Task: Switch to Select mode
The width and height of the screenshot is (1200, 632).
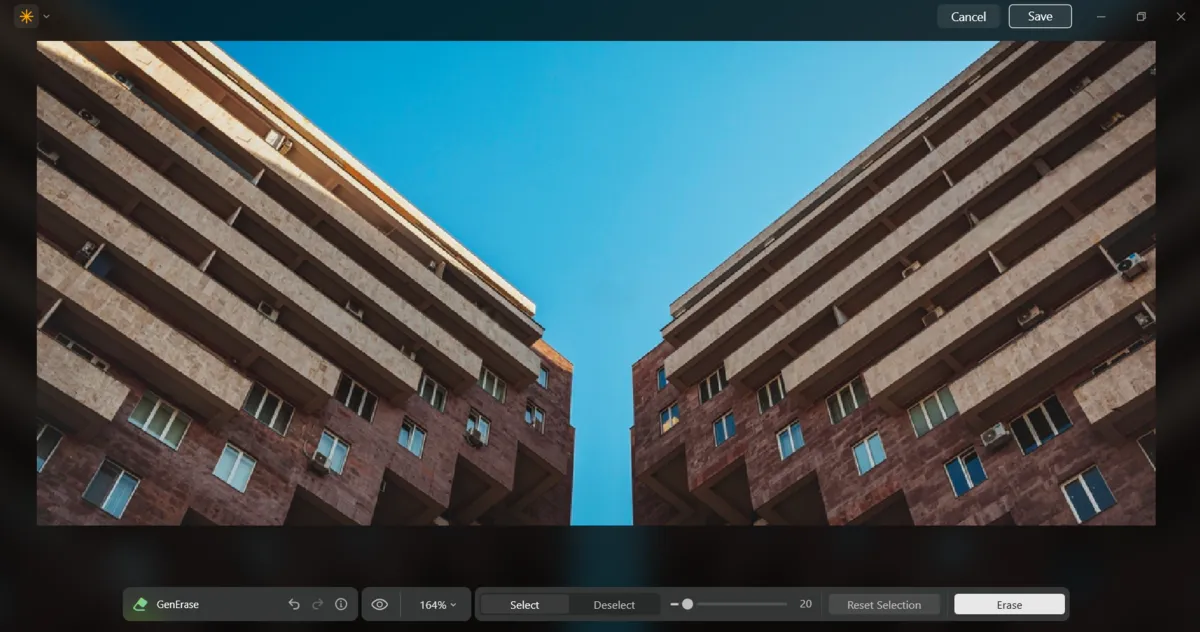Action: [527, 604]
